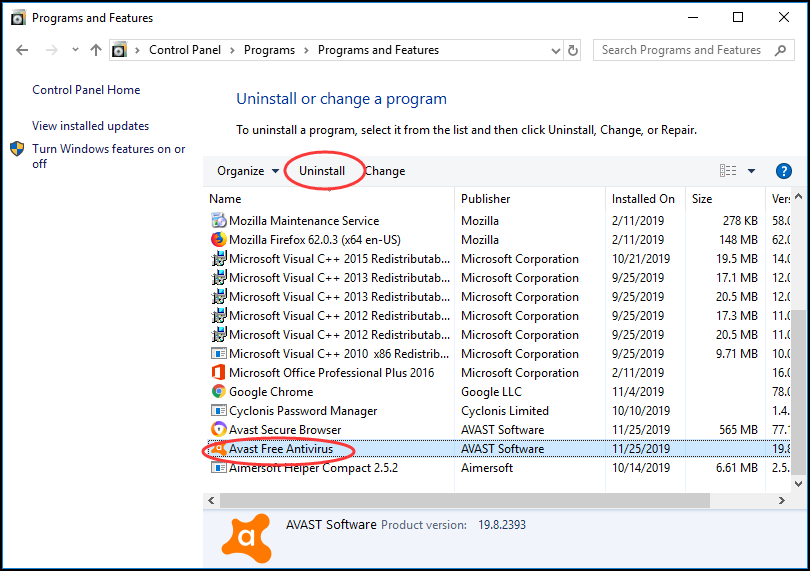Viewport: 810px width, 571px height.
Task: Click the Visual C++ 2015 Redistributable icon
Action: [x=219, y=258]
